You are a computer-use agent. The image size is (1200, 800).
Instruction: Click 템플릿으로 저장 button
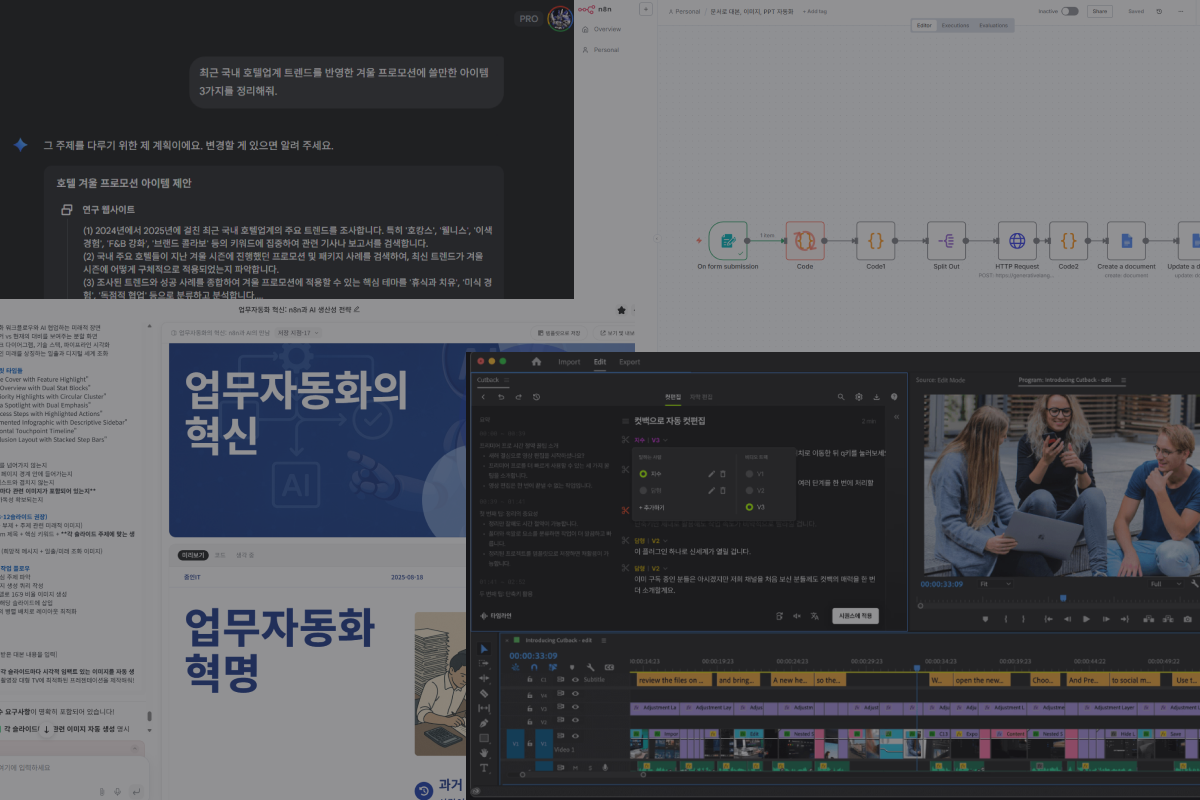pyautogui.click(x=560, y=333)
